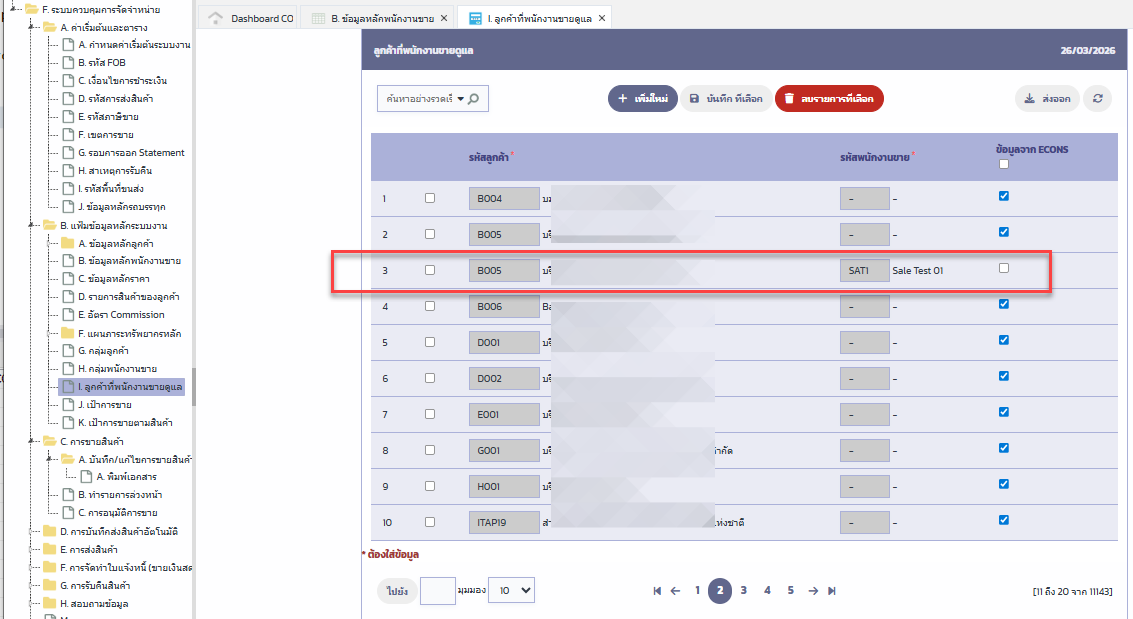Viewport: 1133px width, 619px height.
Task: Enable ECONS checkbox for SAT1 row
Action: [x=1004, y=268]
